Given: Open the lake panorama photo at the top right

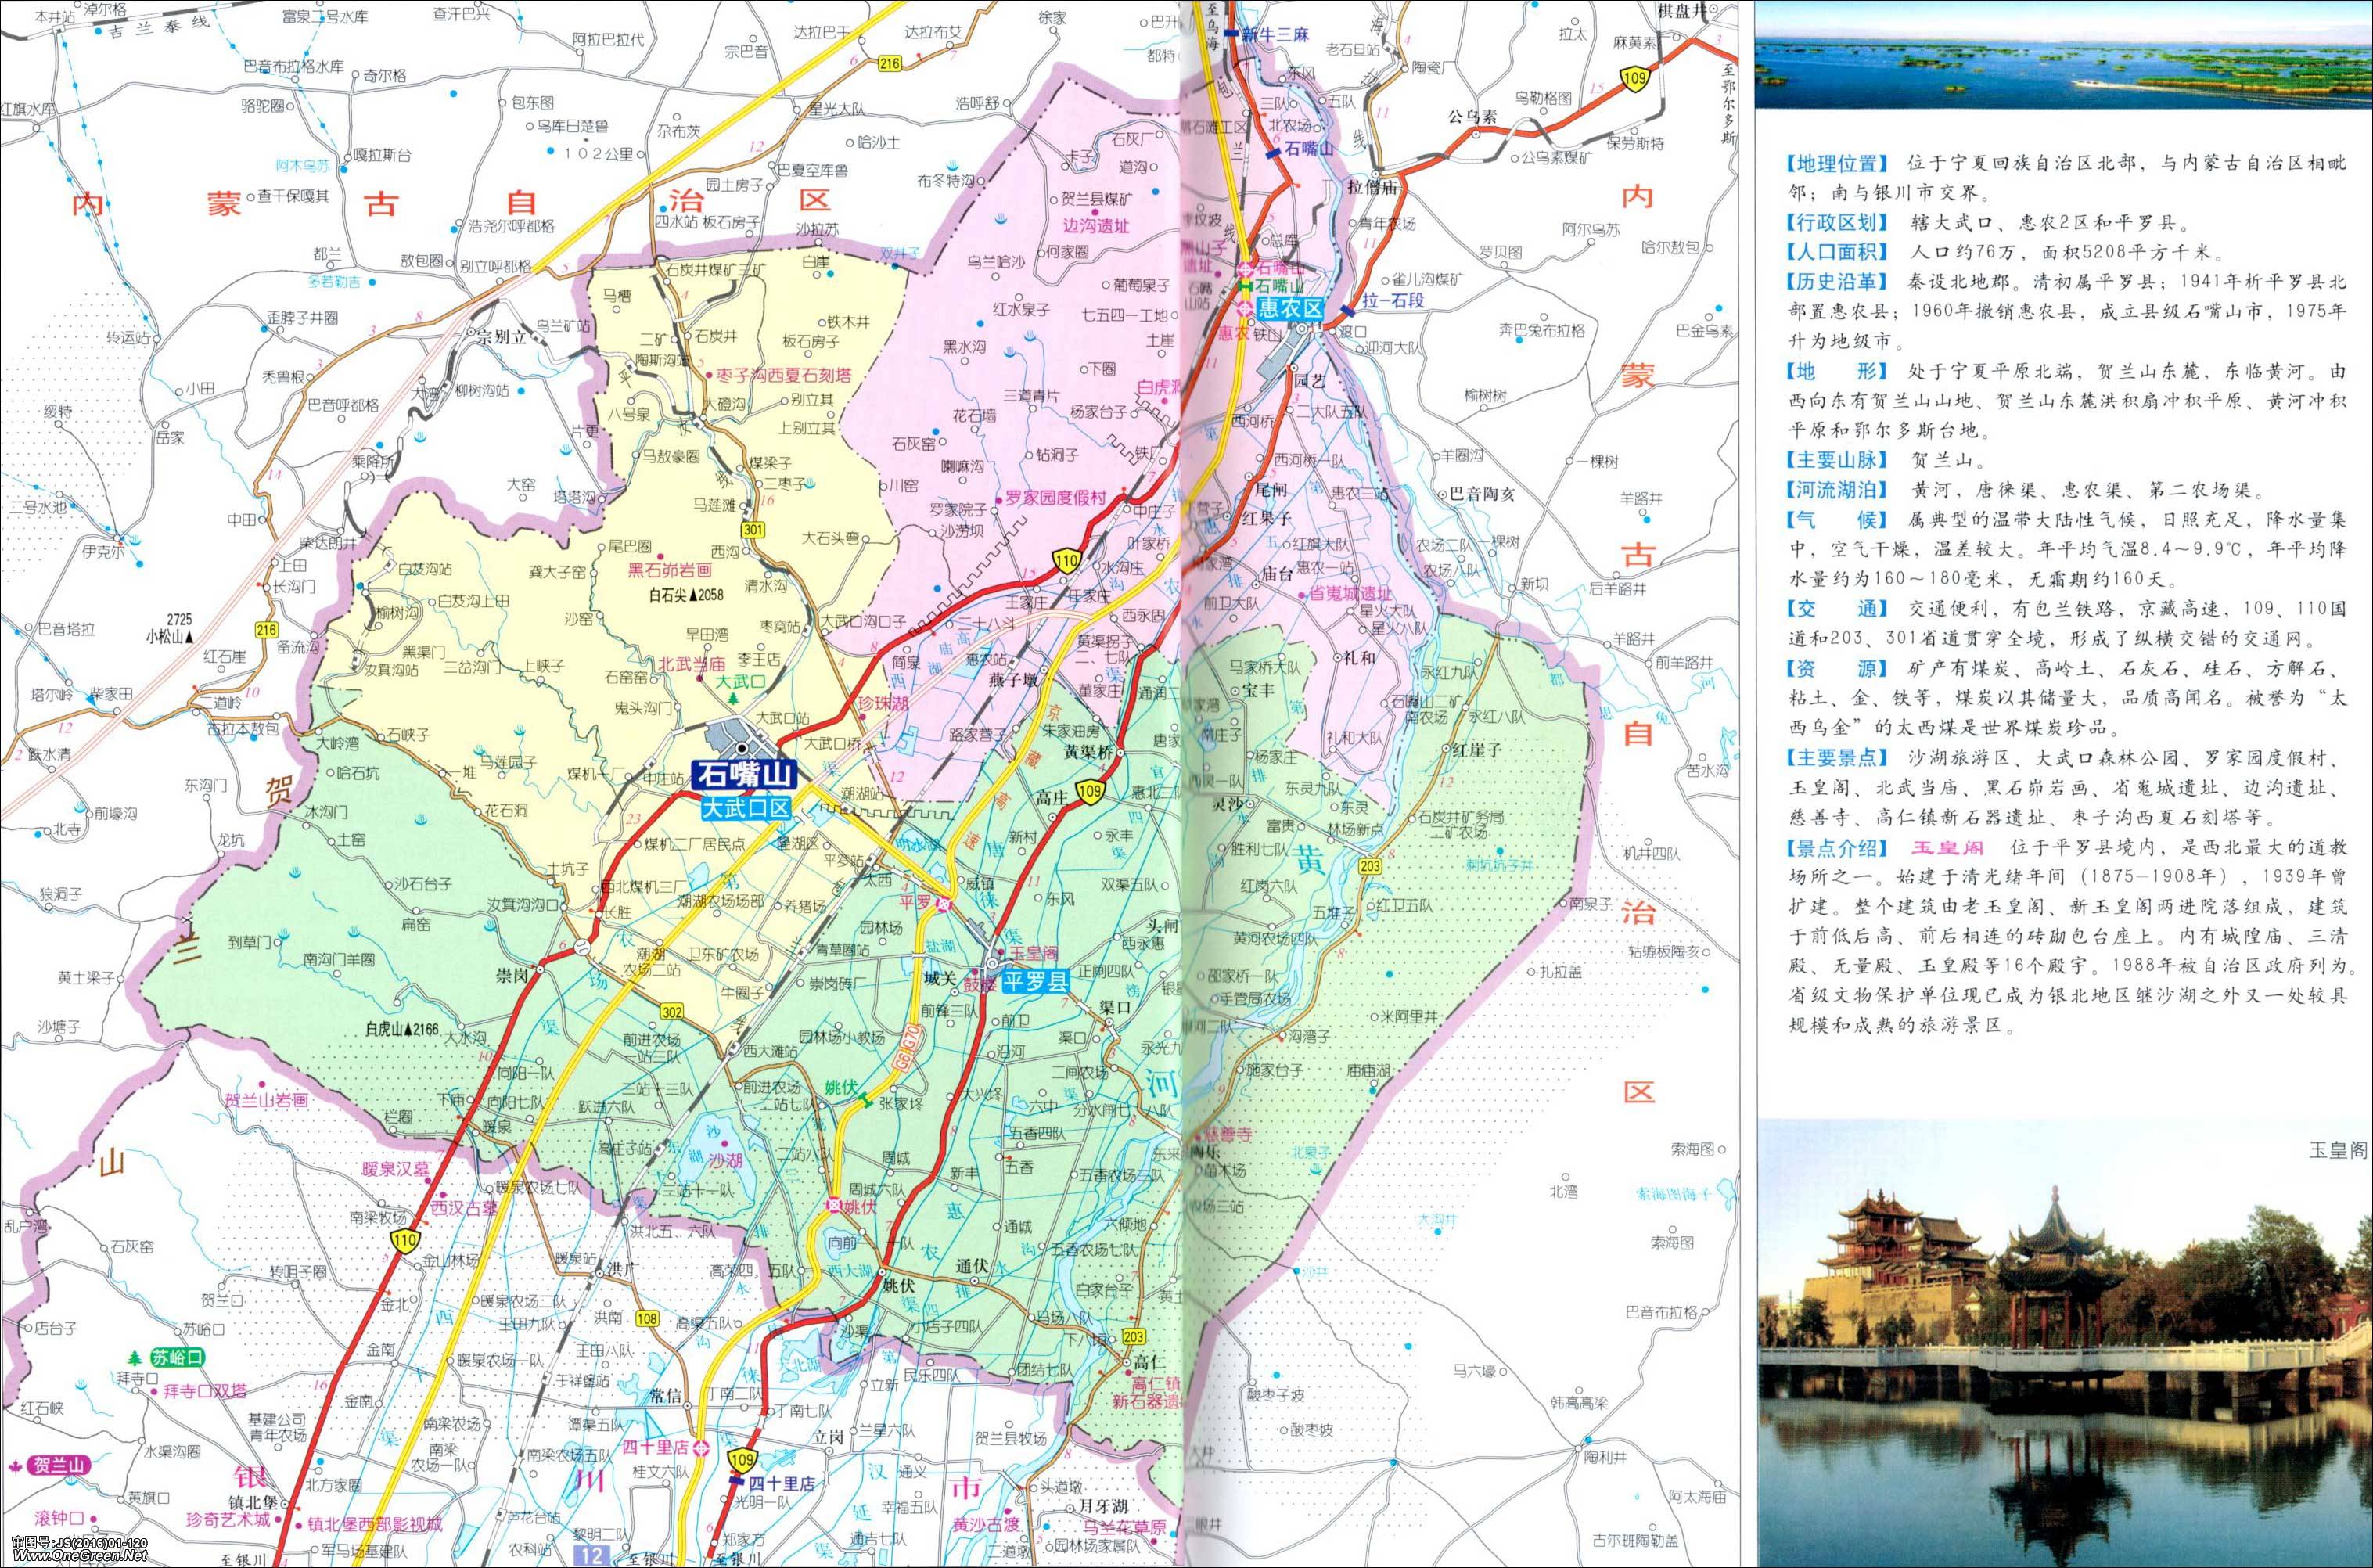Looking at the screenshot, I should coord(2063,54).
